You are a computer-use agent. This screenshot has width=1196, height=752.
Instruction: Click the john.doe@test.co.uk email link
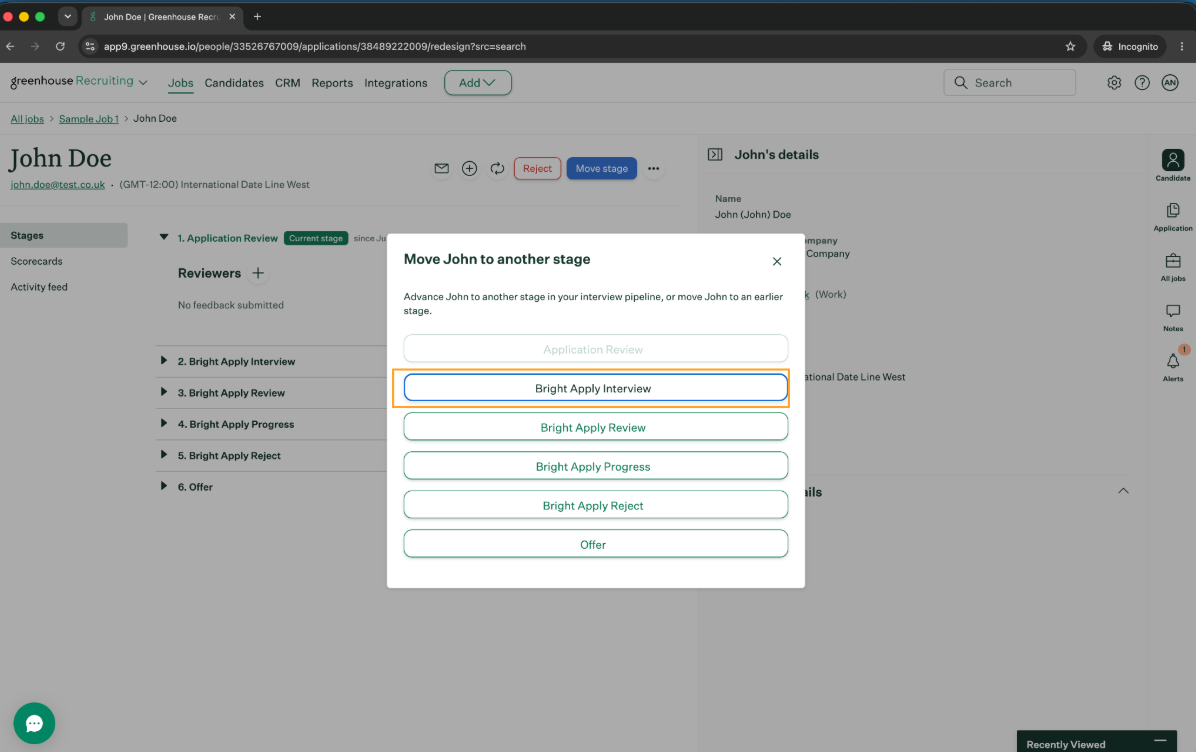pyautogui.click(x=57, y=185)
